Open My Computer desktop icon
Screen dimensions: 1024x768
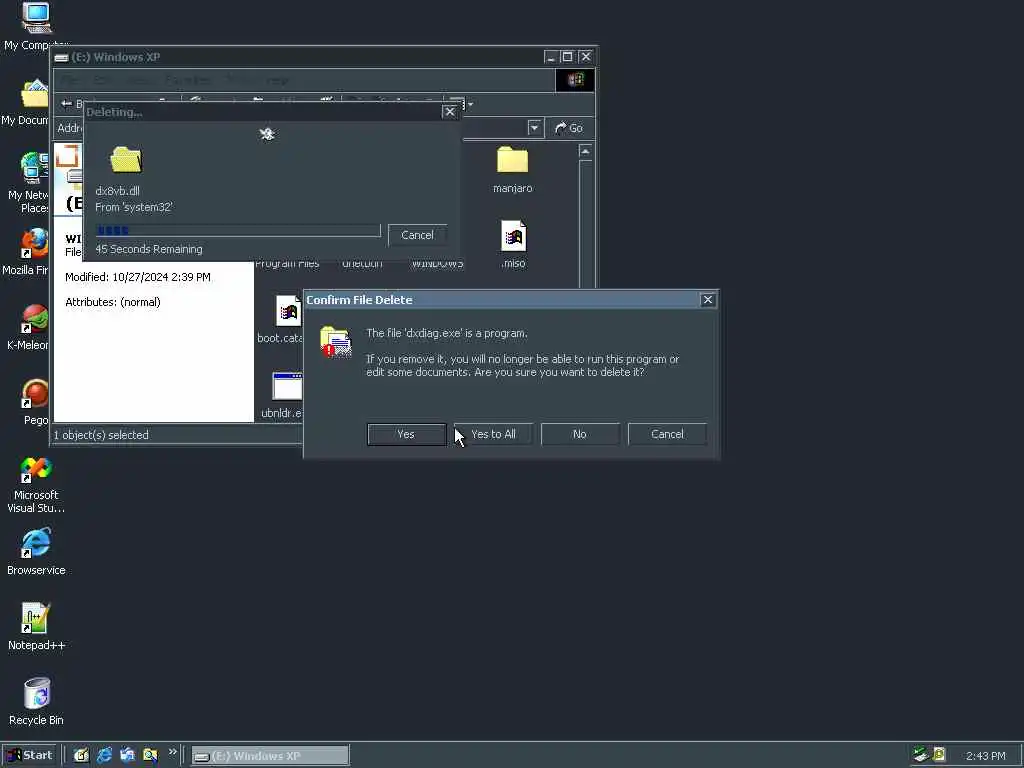point(36,26)
